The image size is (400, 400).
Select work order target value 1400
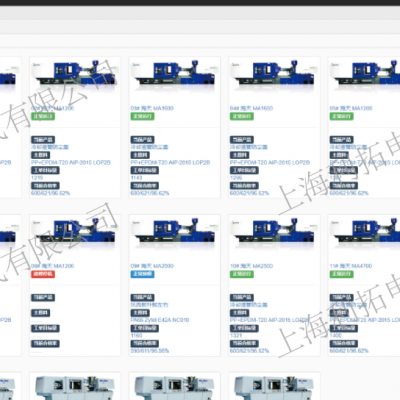tap(336, 335)
